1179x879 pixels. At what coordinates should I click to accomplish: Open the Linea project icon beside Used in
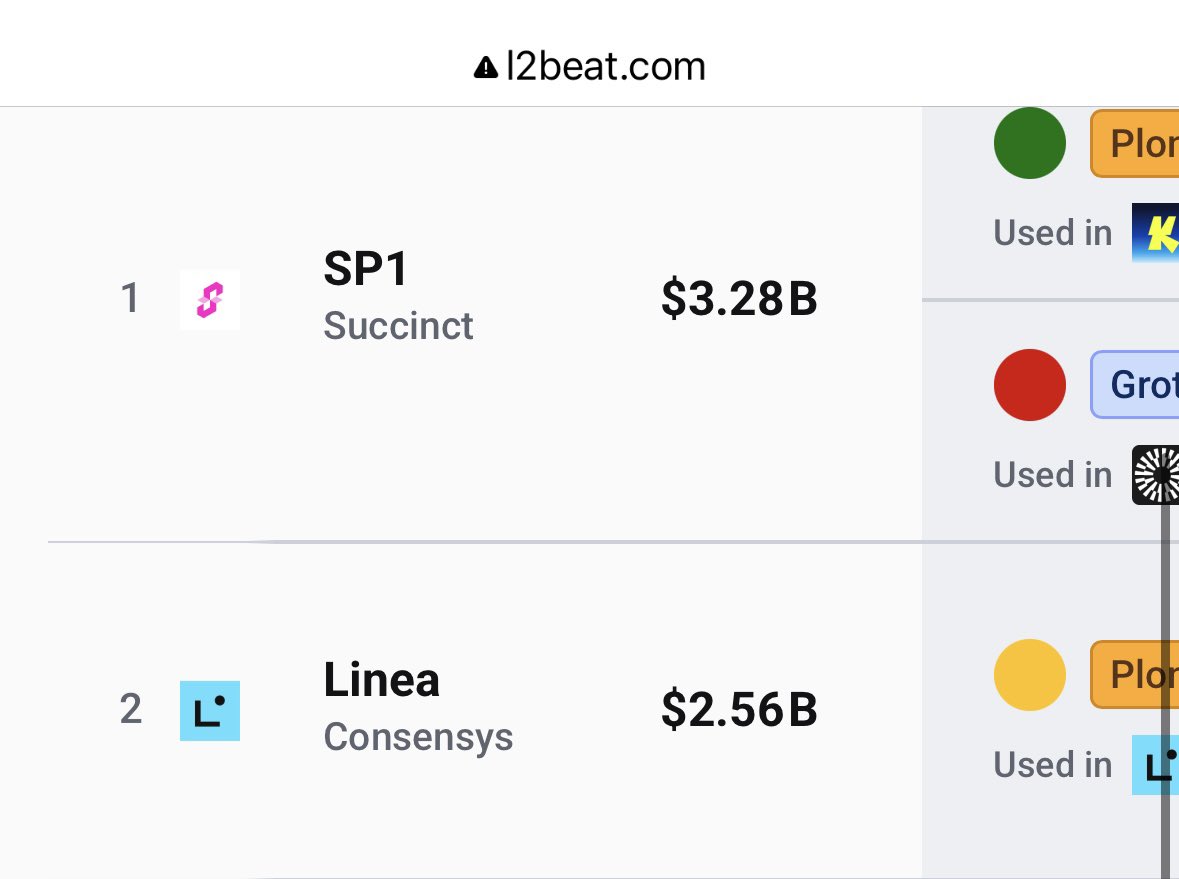click(x=1156, y=765)
